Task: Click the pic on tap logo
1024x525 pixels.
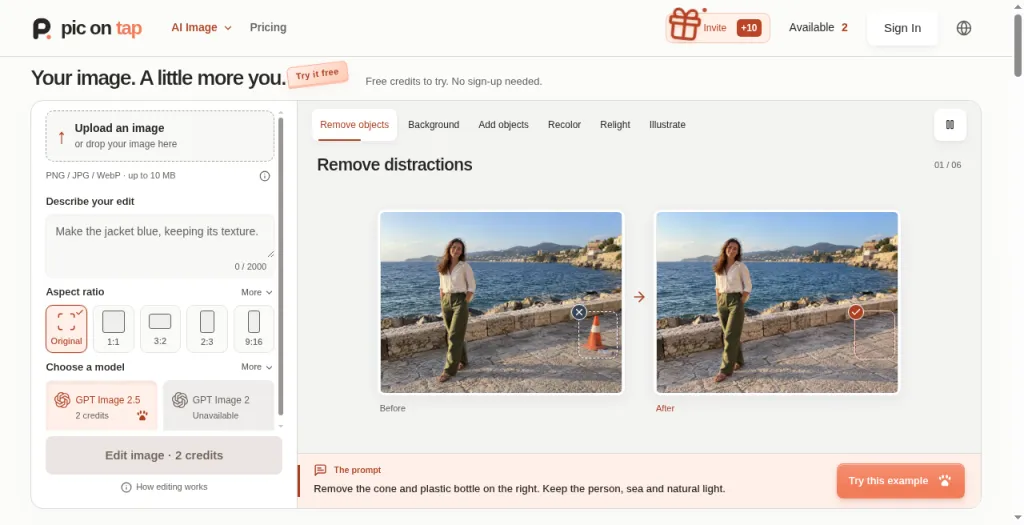Action: coord(87,28)
